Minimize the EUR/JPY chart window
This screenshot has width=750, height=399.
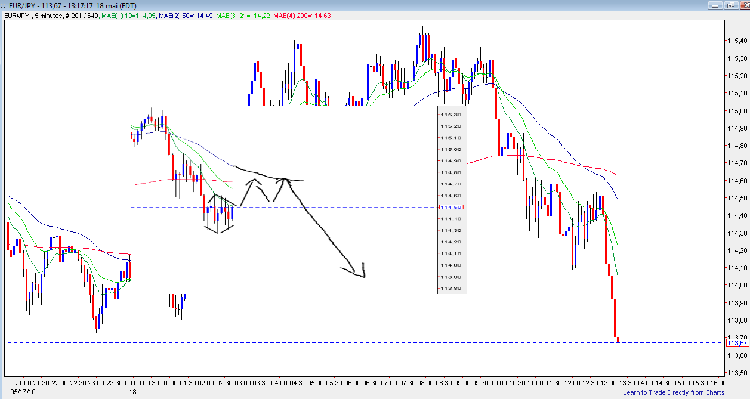715,5
